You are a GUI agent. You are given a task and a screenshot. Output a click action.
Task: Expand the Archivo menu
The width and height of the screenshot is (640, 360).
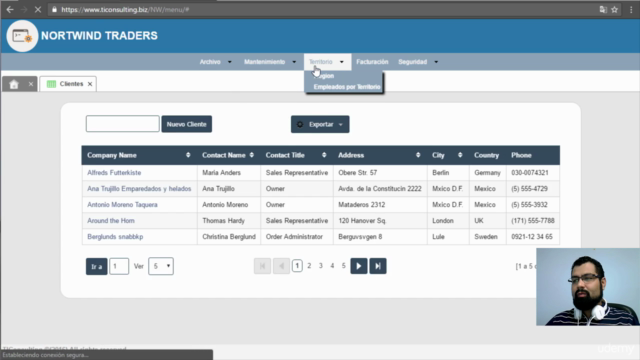[215, 62]
